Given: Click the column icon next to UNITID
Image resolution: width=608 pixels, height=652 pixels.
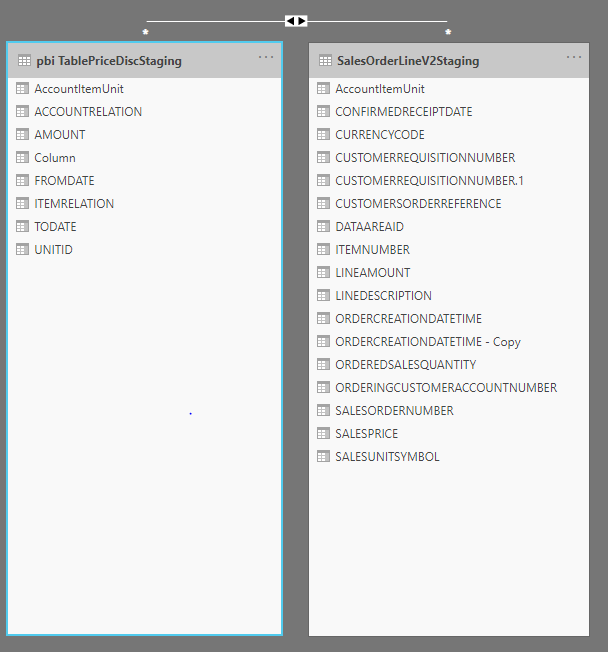Looking at the screenshot, I should 22,249.
